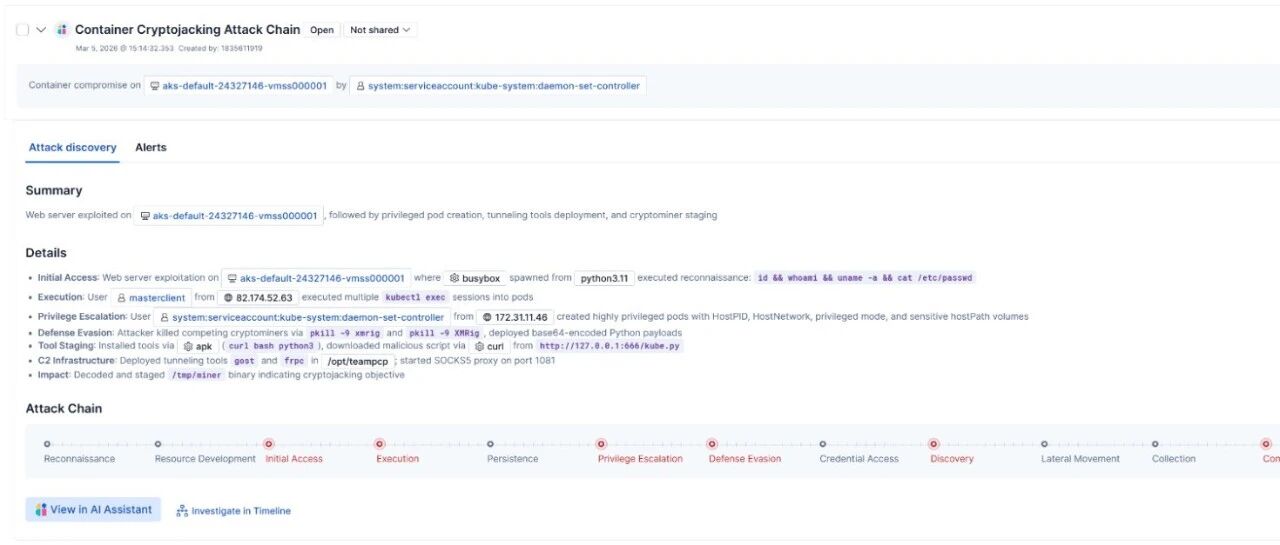This screenshot has width=1280, height=545.
Task: Click the daemon-set-controller badge in Privilege Escalation
Action: click(301, 317)
